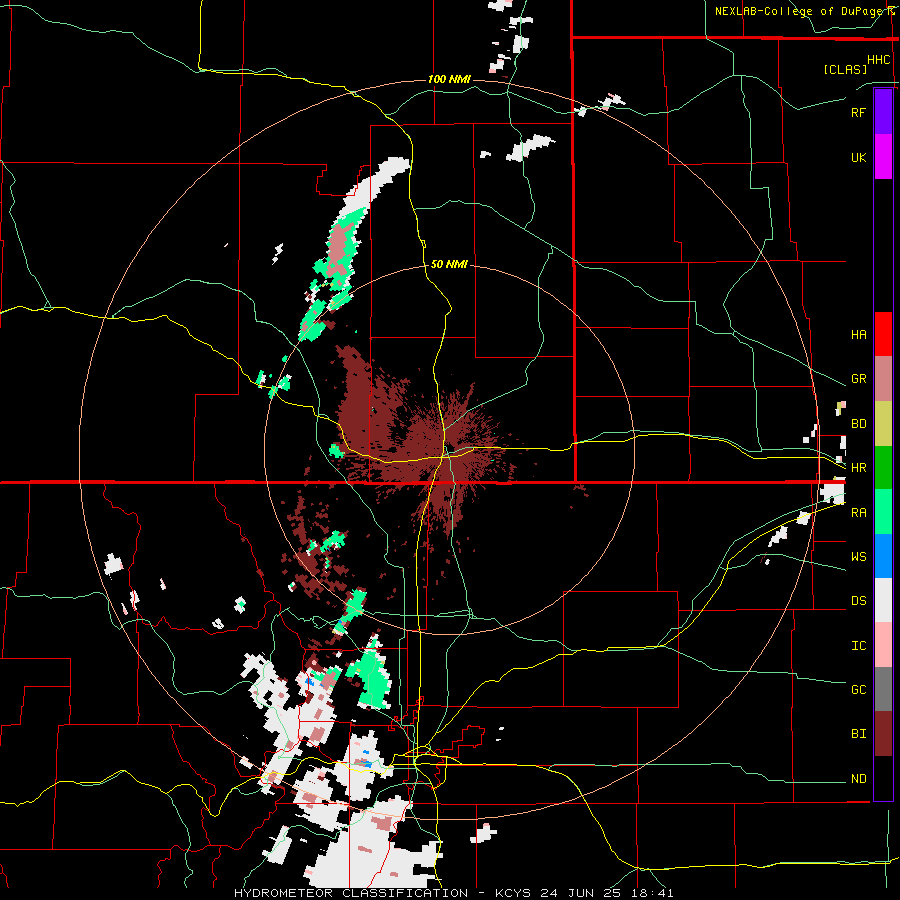The width and height of the screenshot is (900, 900).
Task: Click the UK legend label
Action: pos(859,157)
